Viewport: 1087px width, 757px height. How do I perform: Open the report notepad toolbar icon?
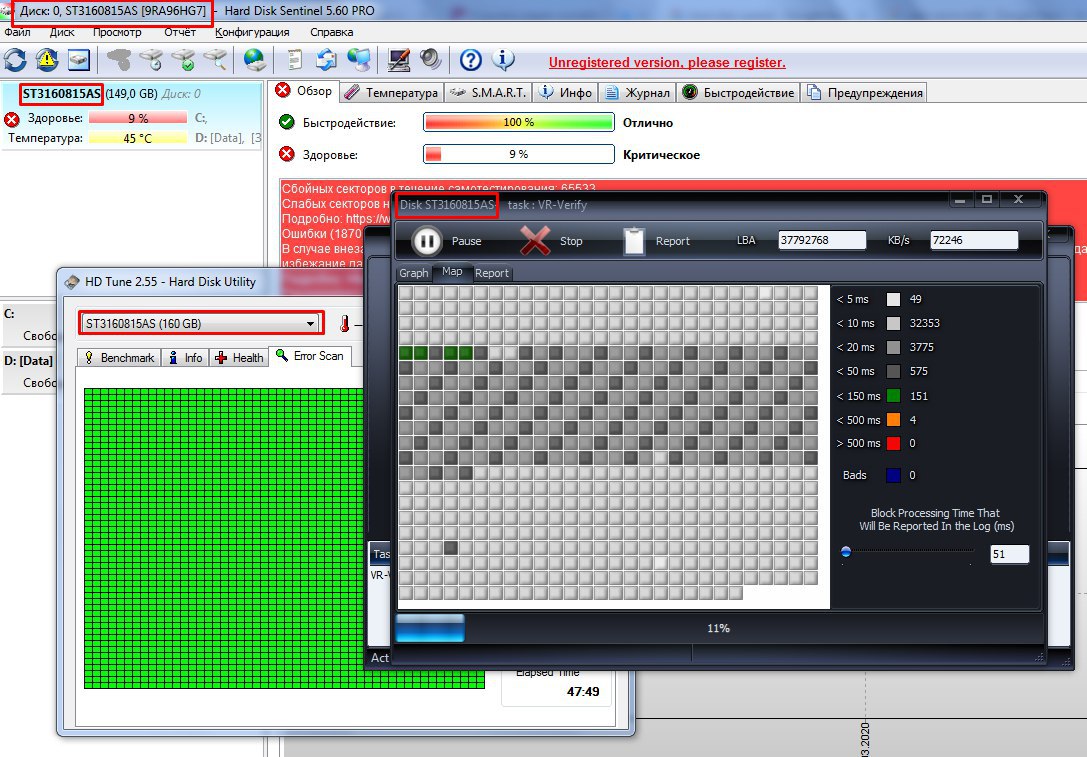[295, 60]
